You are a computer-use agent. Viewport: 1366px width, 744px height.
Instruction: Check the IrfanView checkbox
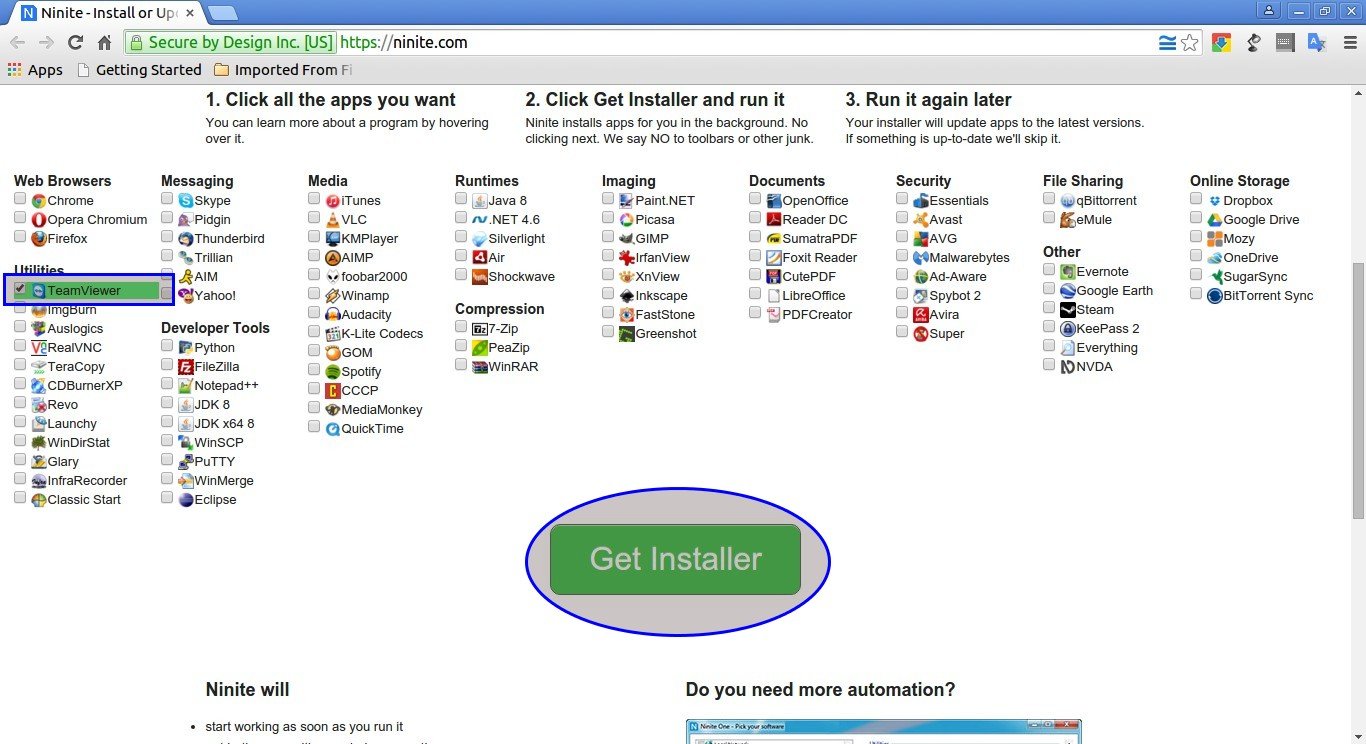pyautogui.click(x=608, y=256)
